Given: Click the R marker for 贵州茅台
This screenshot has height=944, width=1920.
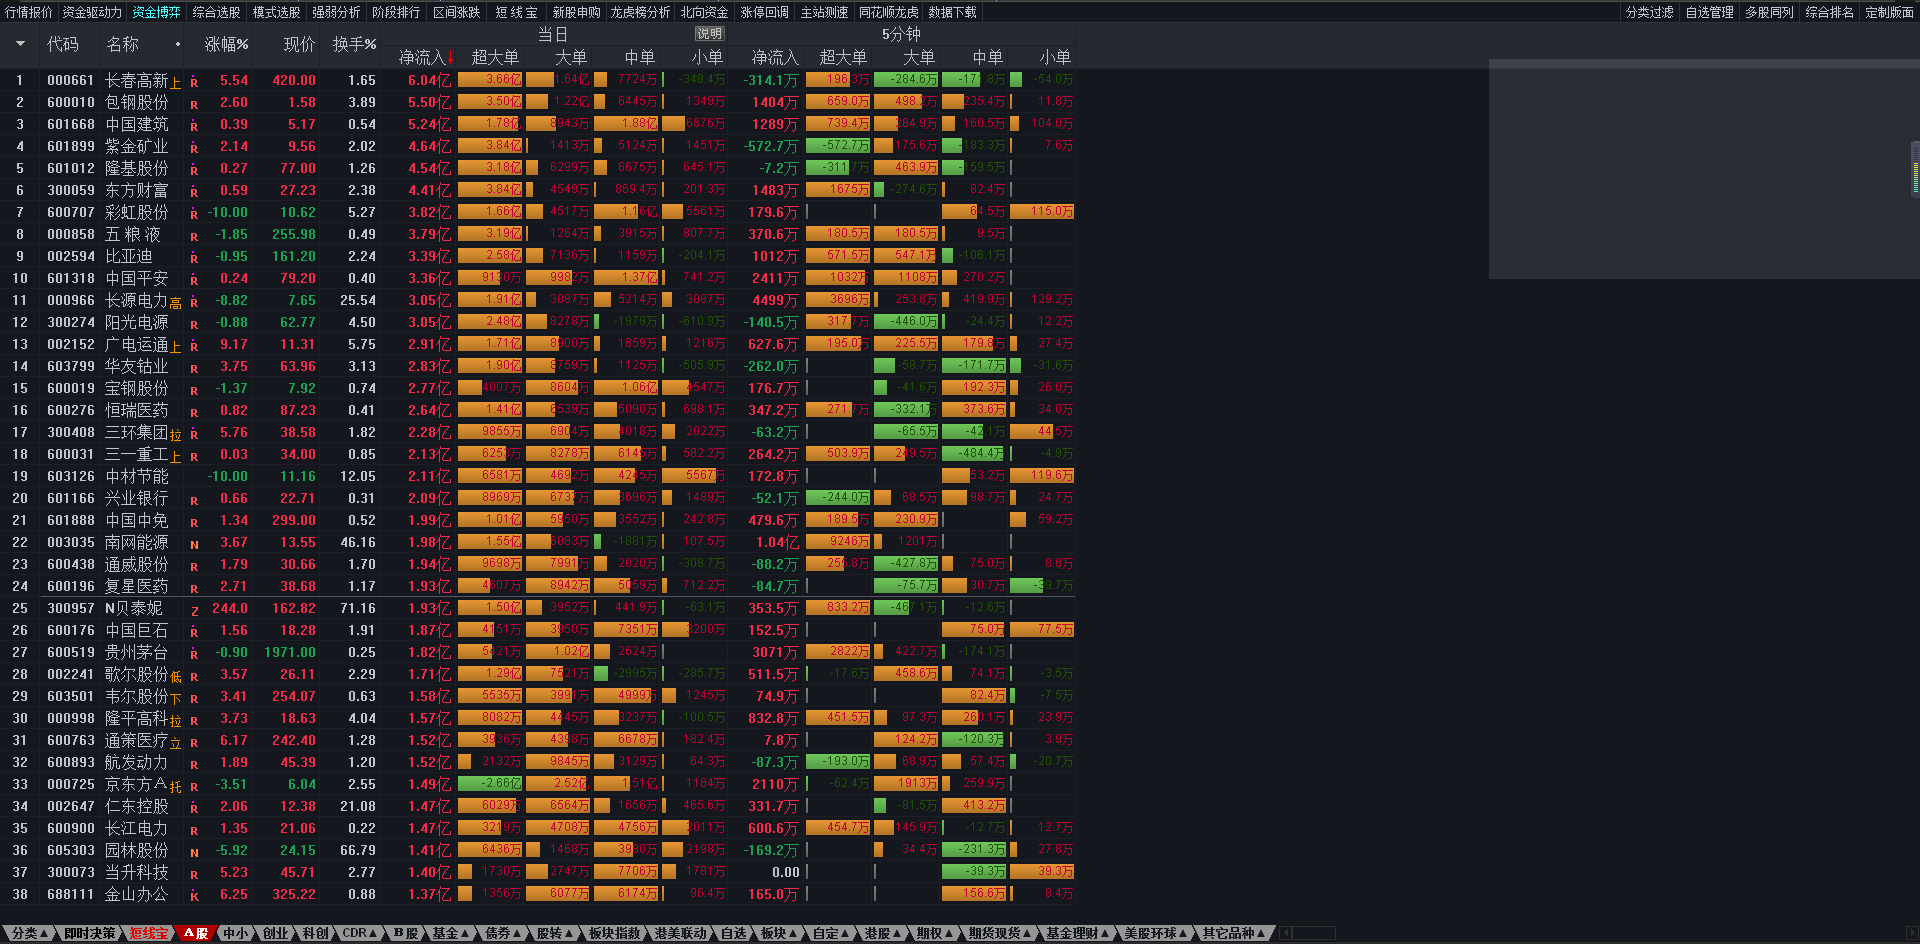Looking at the screenshot, I should point(194,654).
